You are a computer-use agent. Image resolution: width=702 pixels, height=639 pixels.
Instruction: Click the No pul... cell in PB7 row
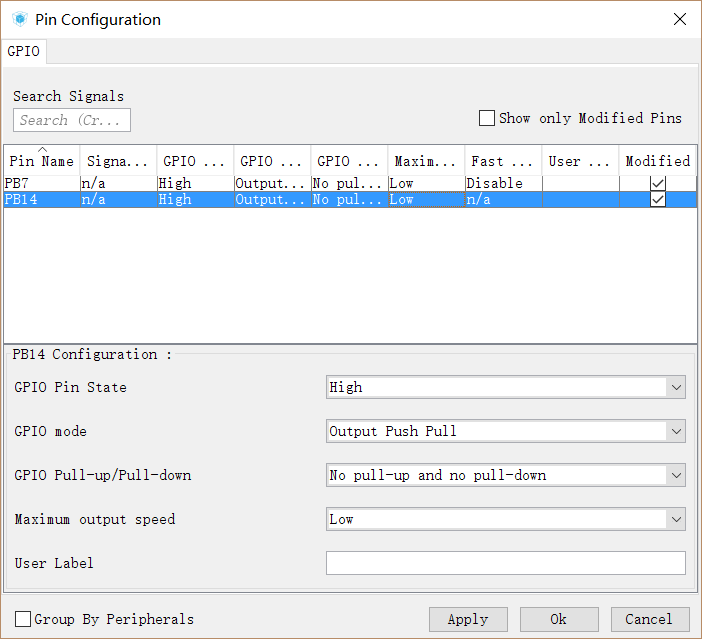[350, 183]
